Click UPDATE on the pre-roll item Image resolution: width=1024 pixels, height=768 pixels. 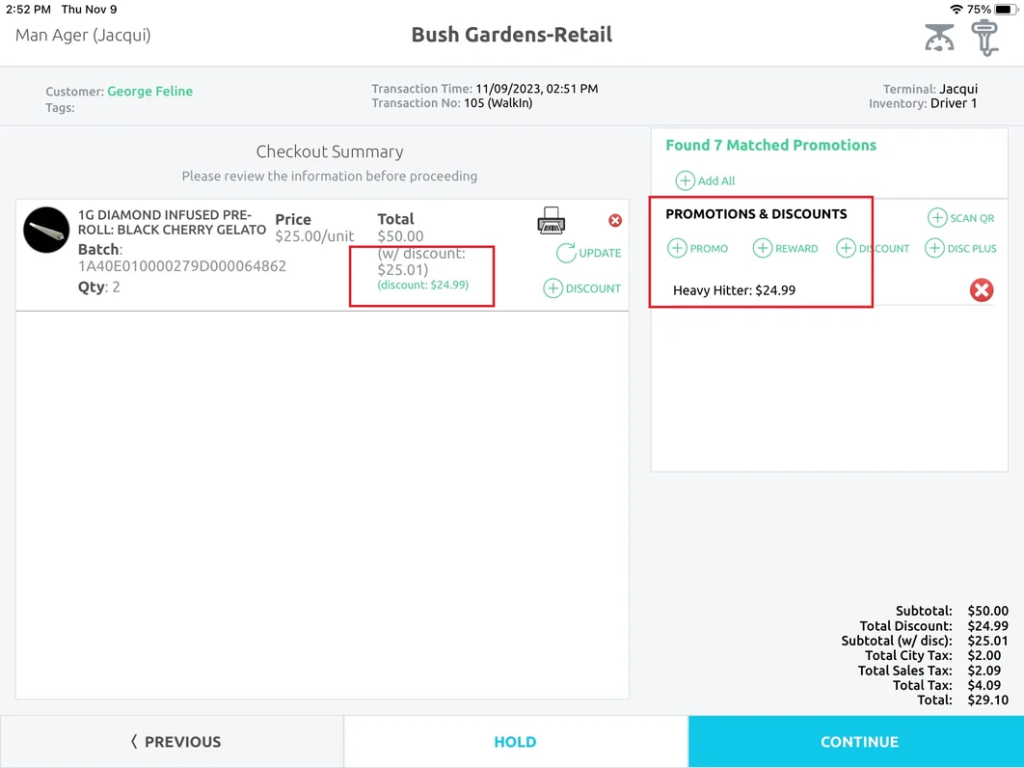(588, 253)
